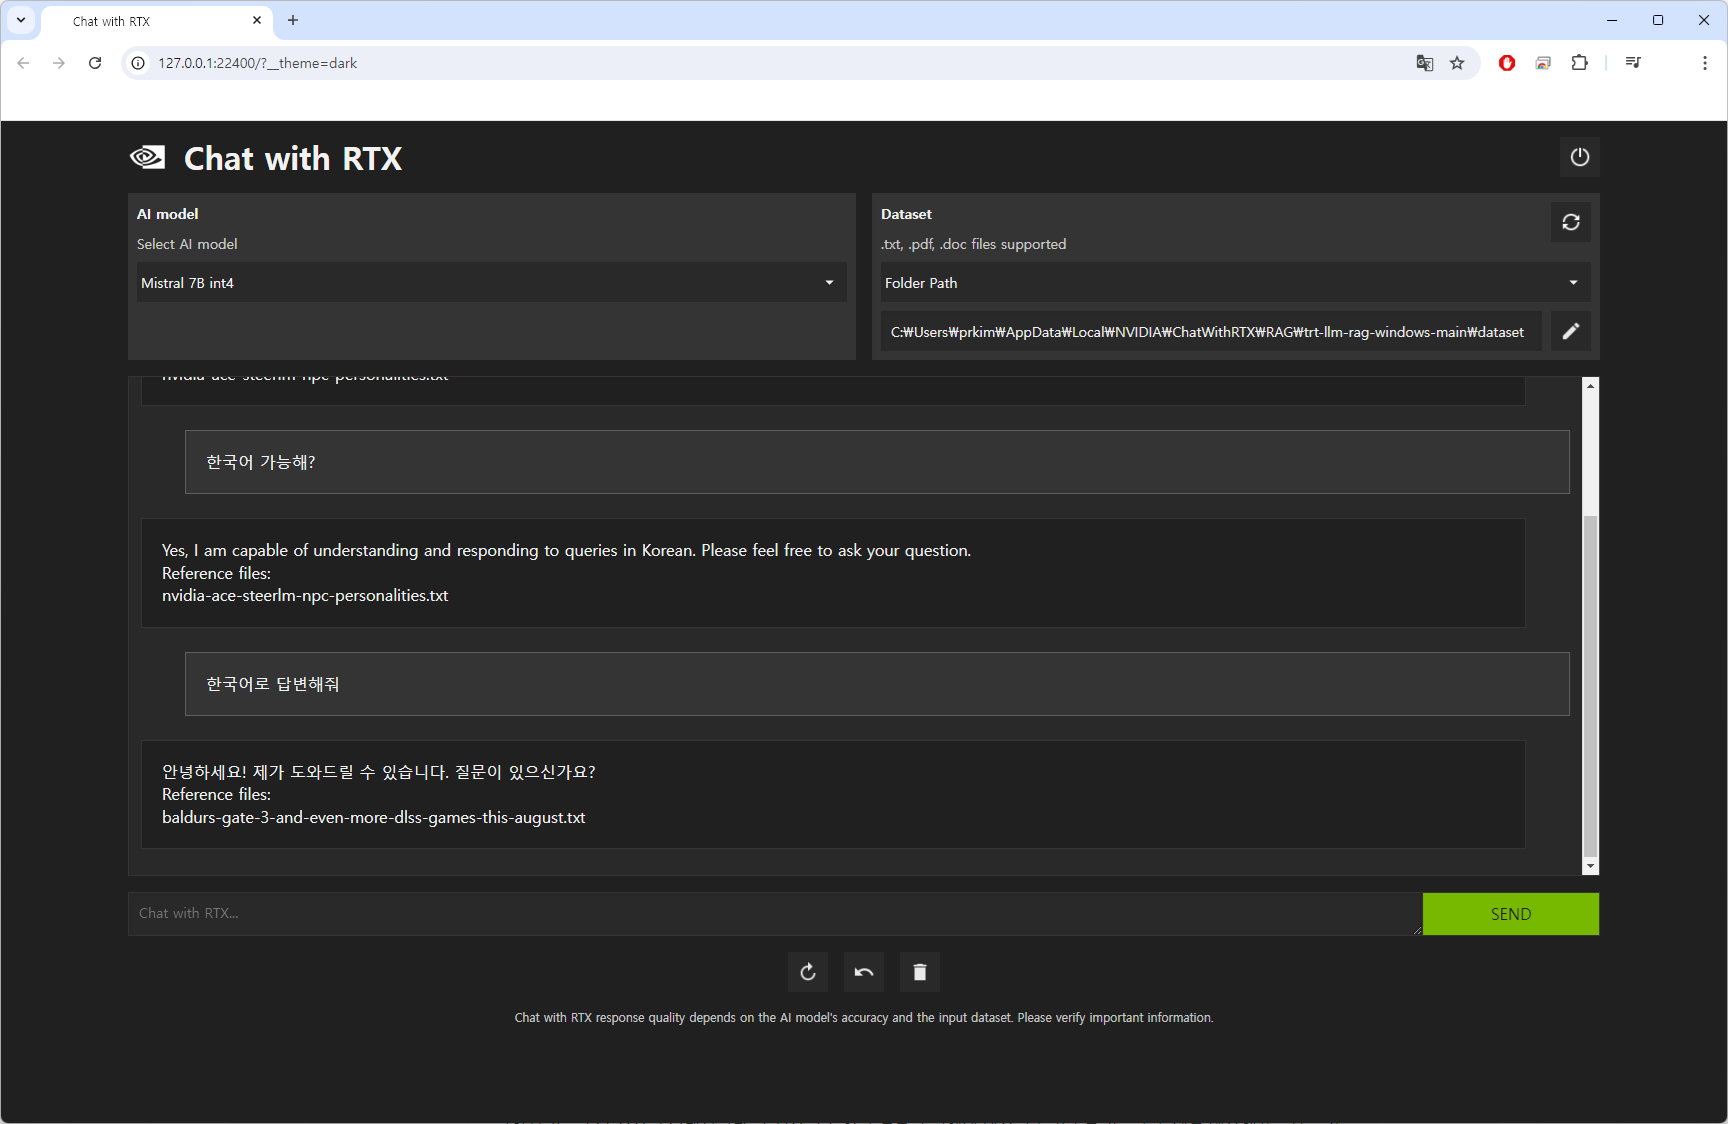Viewport: 1728px width, 1124px height.
Task: Bookmark this page with the star icon
Action: (1457, 63)
